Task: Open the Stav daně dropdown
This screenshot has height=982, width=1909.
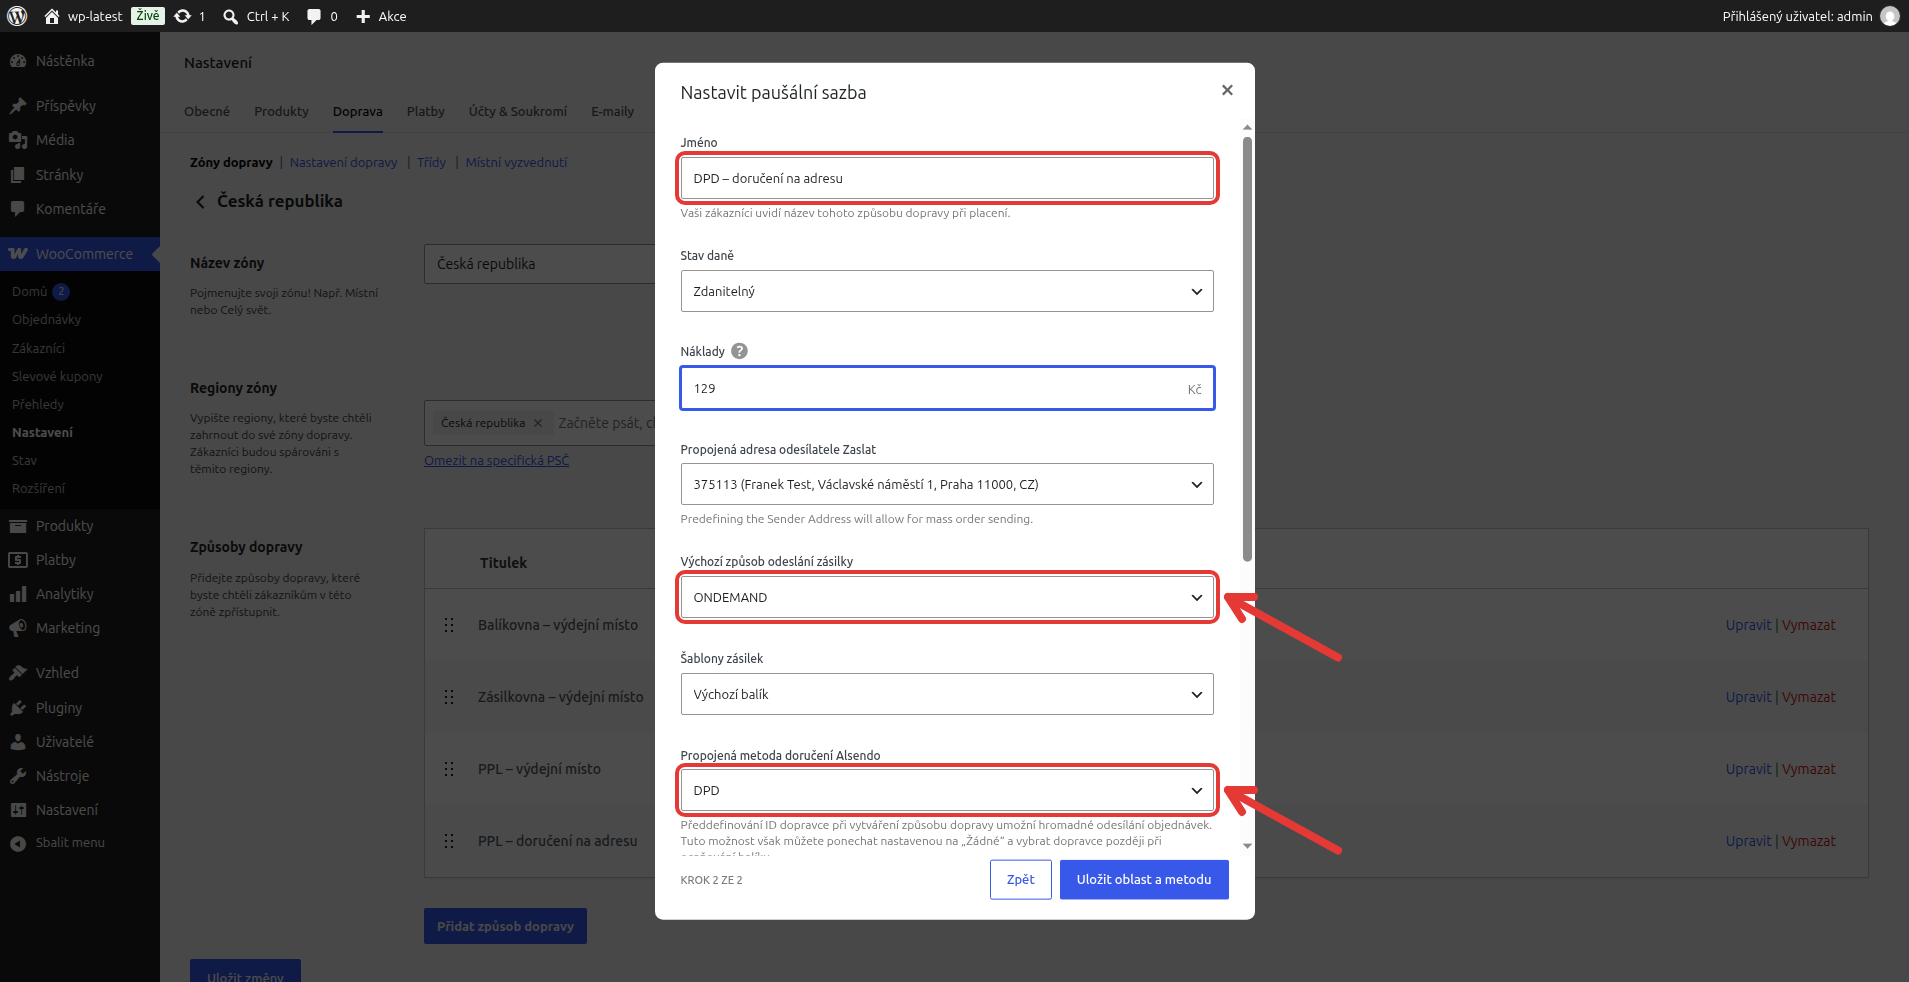Action: pos(947,291)
